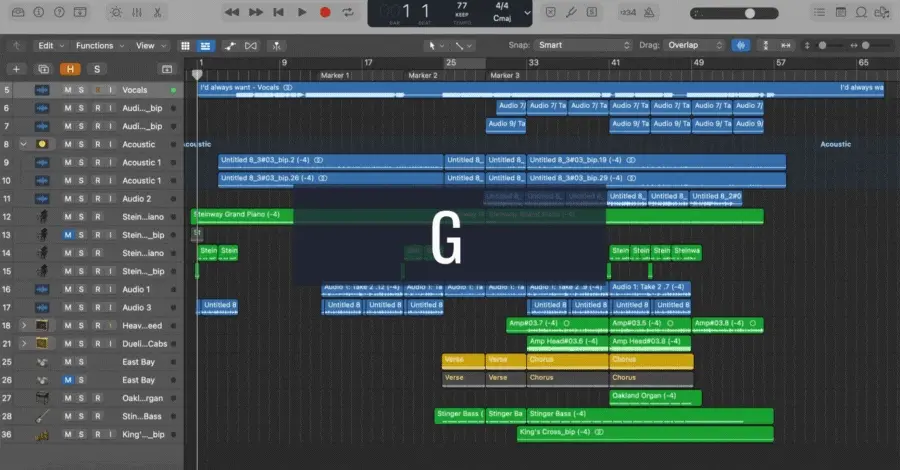Screen dimensions: 900x470
Task: Open the Mixer faders icon
Action: (x=137, y=12)
